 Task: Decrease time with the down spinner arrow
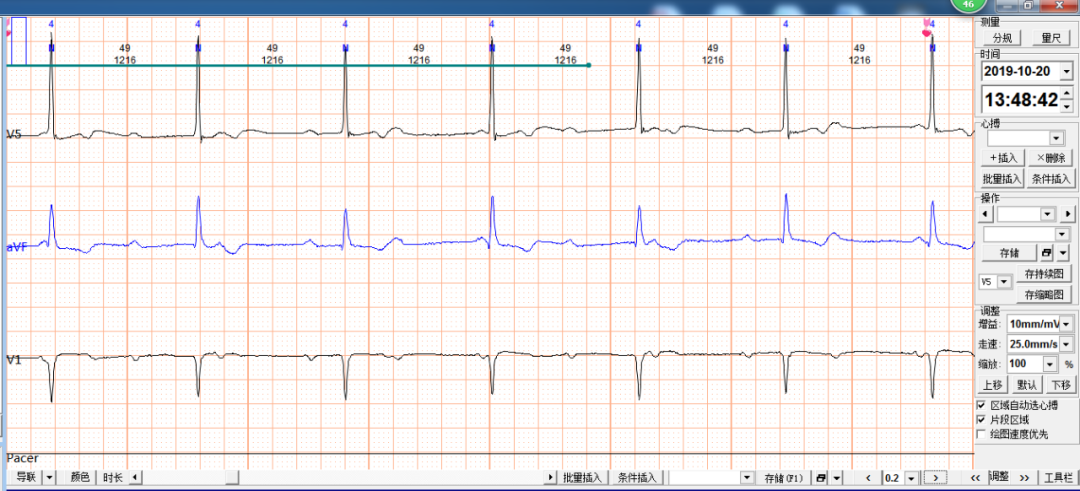[x=1067, y=106]
